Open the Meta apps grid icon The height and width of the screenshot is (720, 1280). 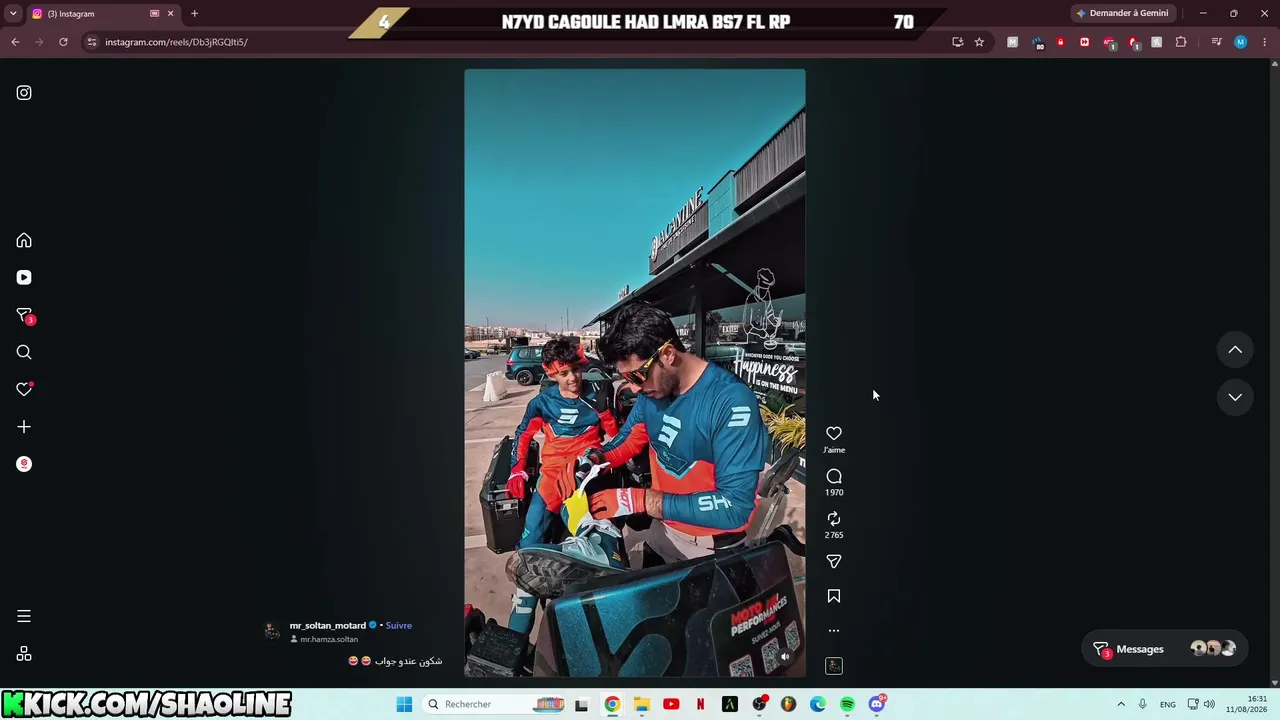pyautogui.click(x=24, y=654)
